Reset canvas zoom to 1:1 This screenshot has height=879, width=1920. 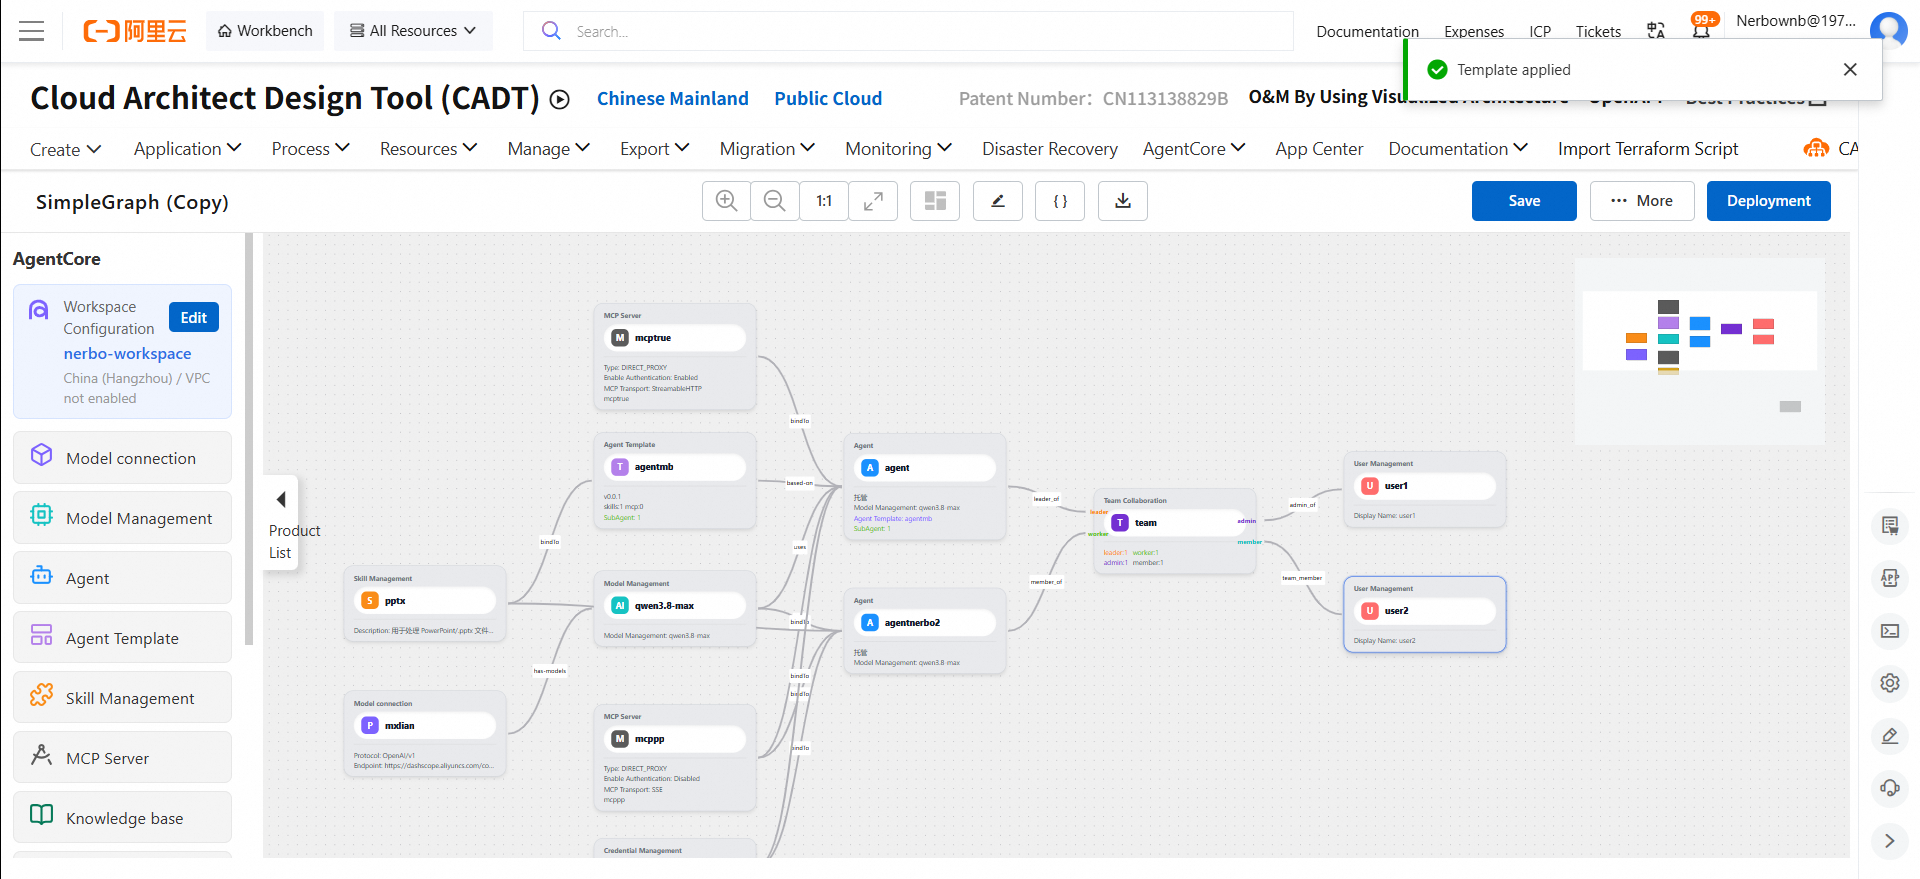tap(824, 201)
